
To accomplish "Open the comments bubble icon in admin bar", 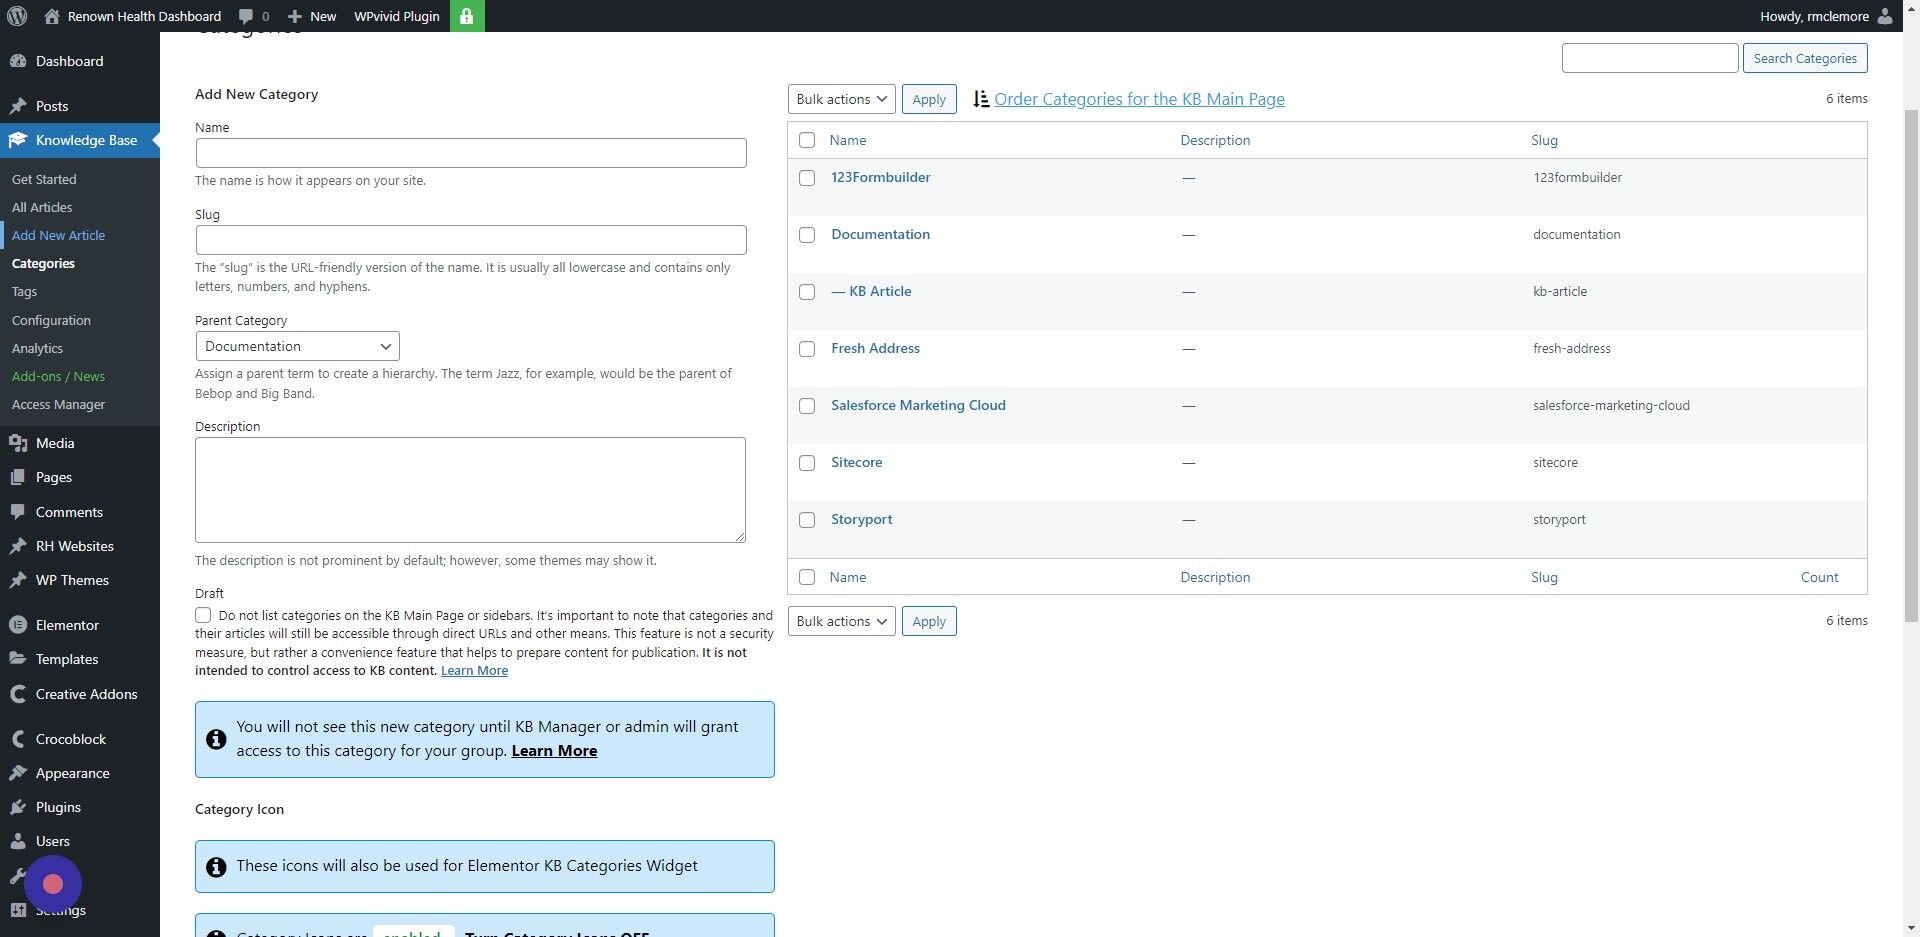I will click(246, 17).
